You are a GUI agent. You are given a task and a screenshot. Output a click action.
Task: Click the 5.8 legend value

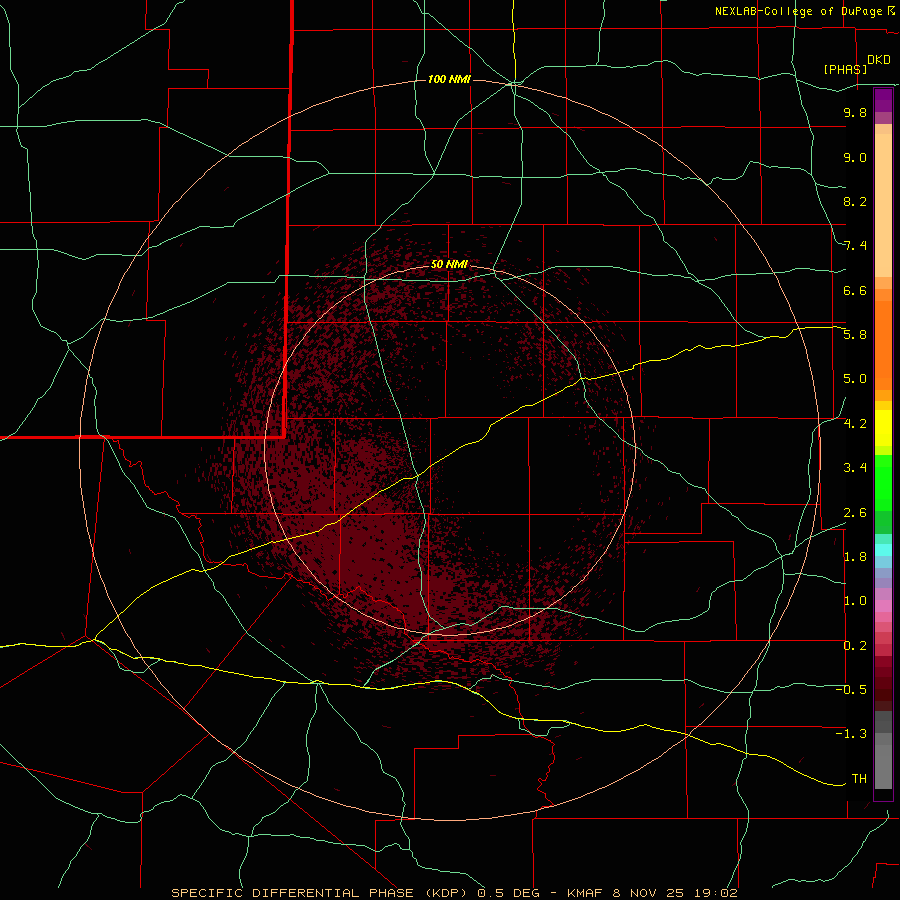[855, 335]
